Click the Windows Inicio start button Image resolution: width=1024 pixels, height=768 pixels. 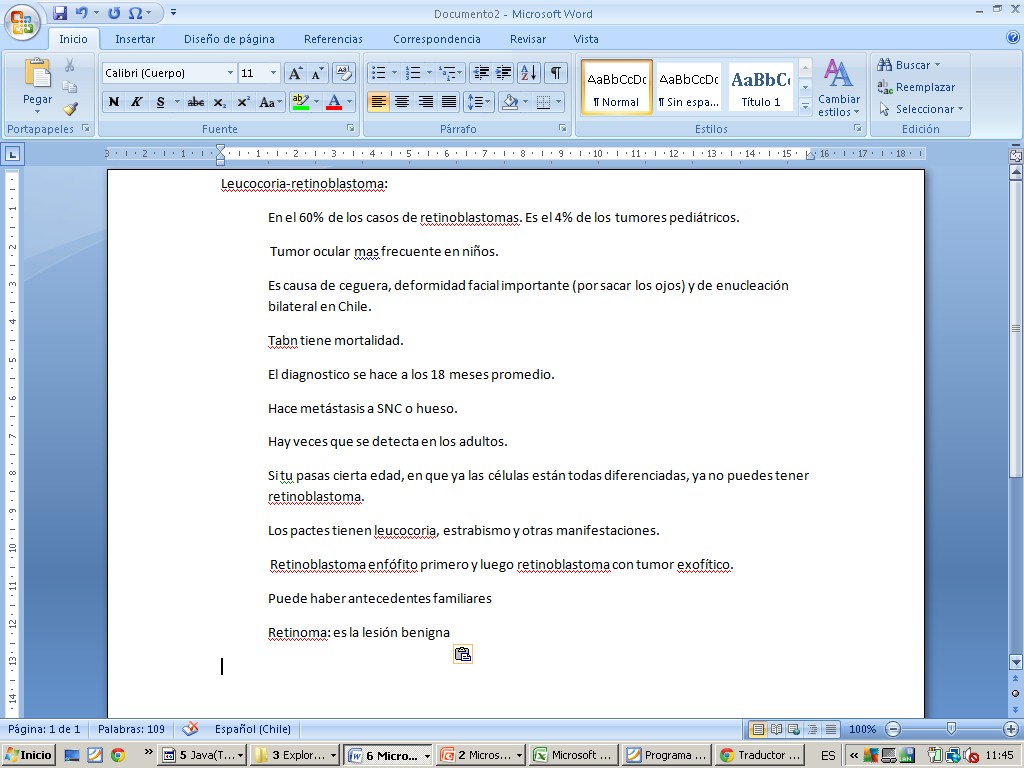pyautogui.click(x=29, y=755)
